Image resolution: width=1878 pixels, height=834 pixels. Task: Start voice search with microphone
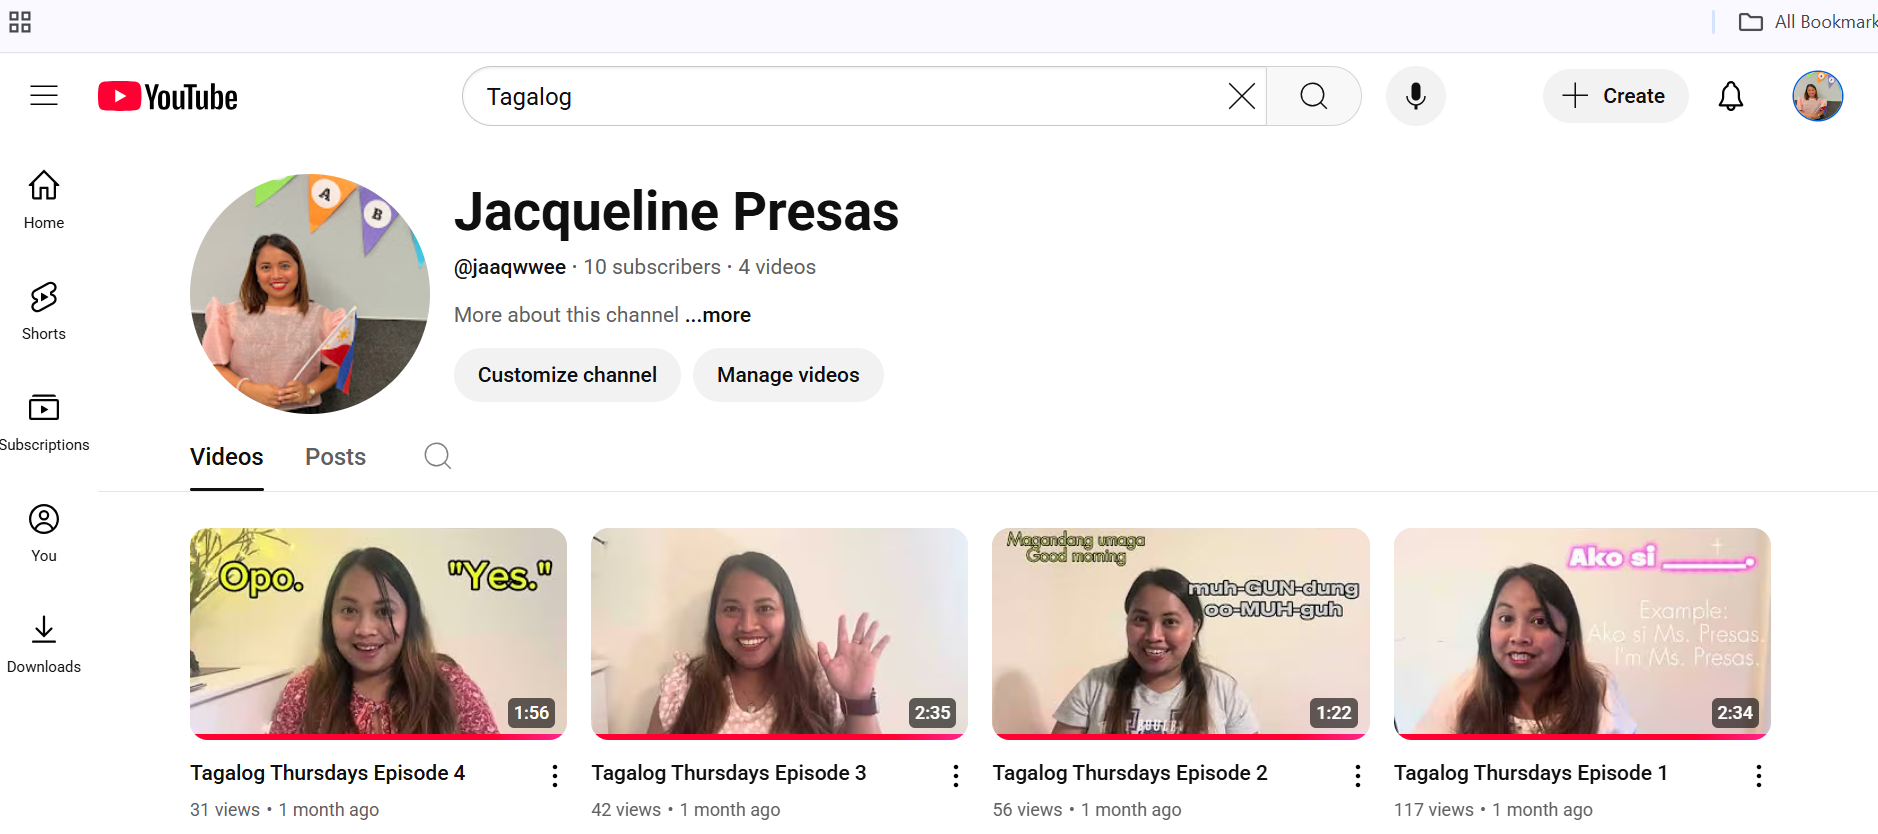(x=1415, y=96)
